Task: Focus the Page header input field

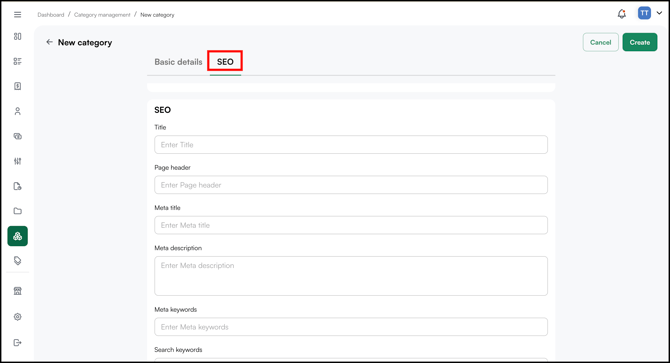Action: coord(351,185)
